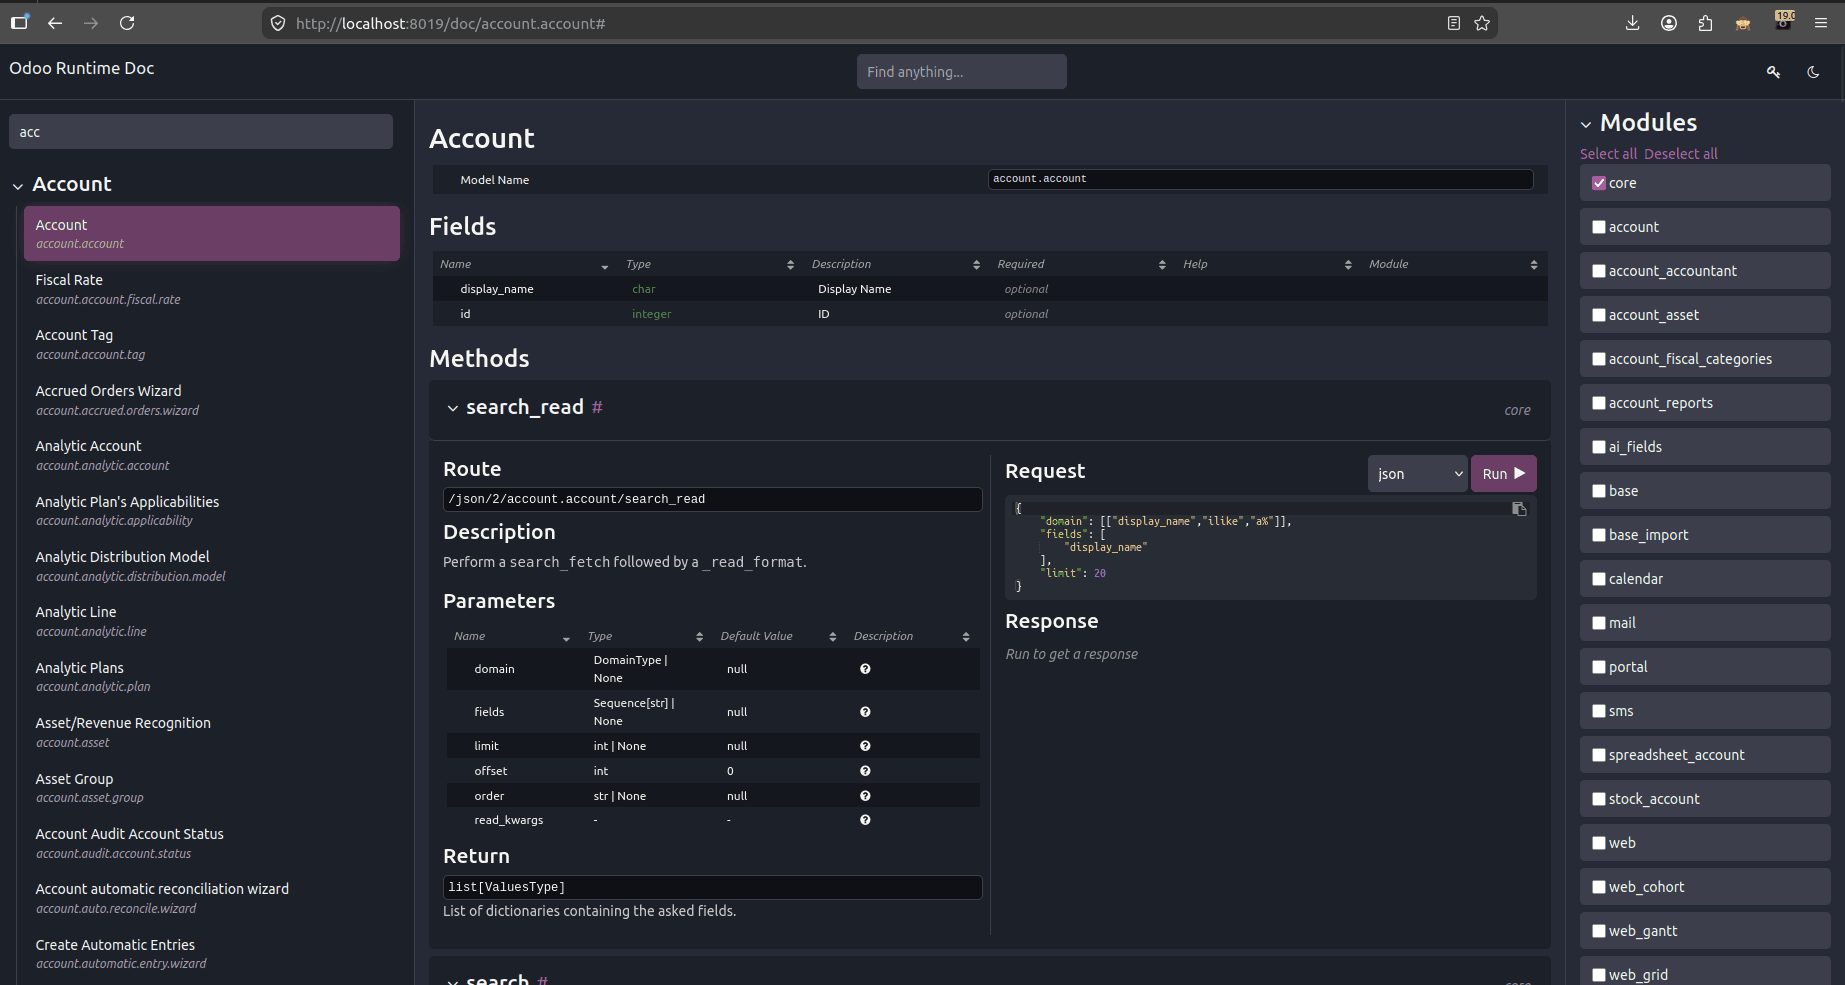Screen dimensions: 1845x985
Task: Sort Parameters table by Type
Action: pyautogui.click(x=645, y=636)
